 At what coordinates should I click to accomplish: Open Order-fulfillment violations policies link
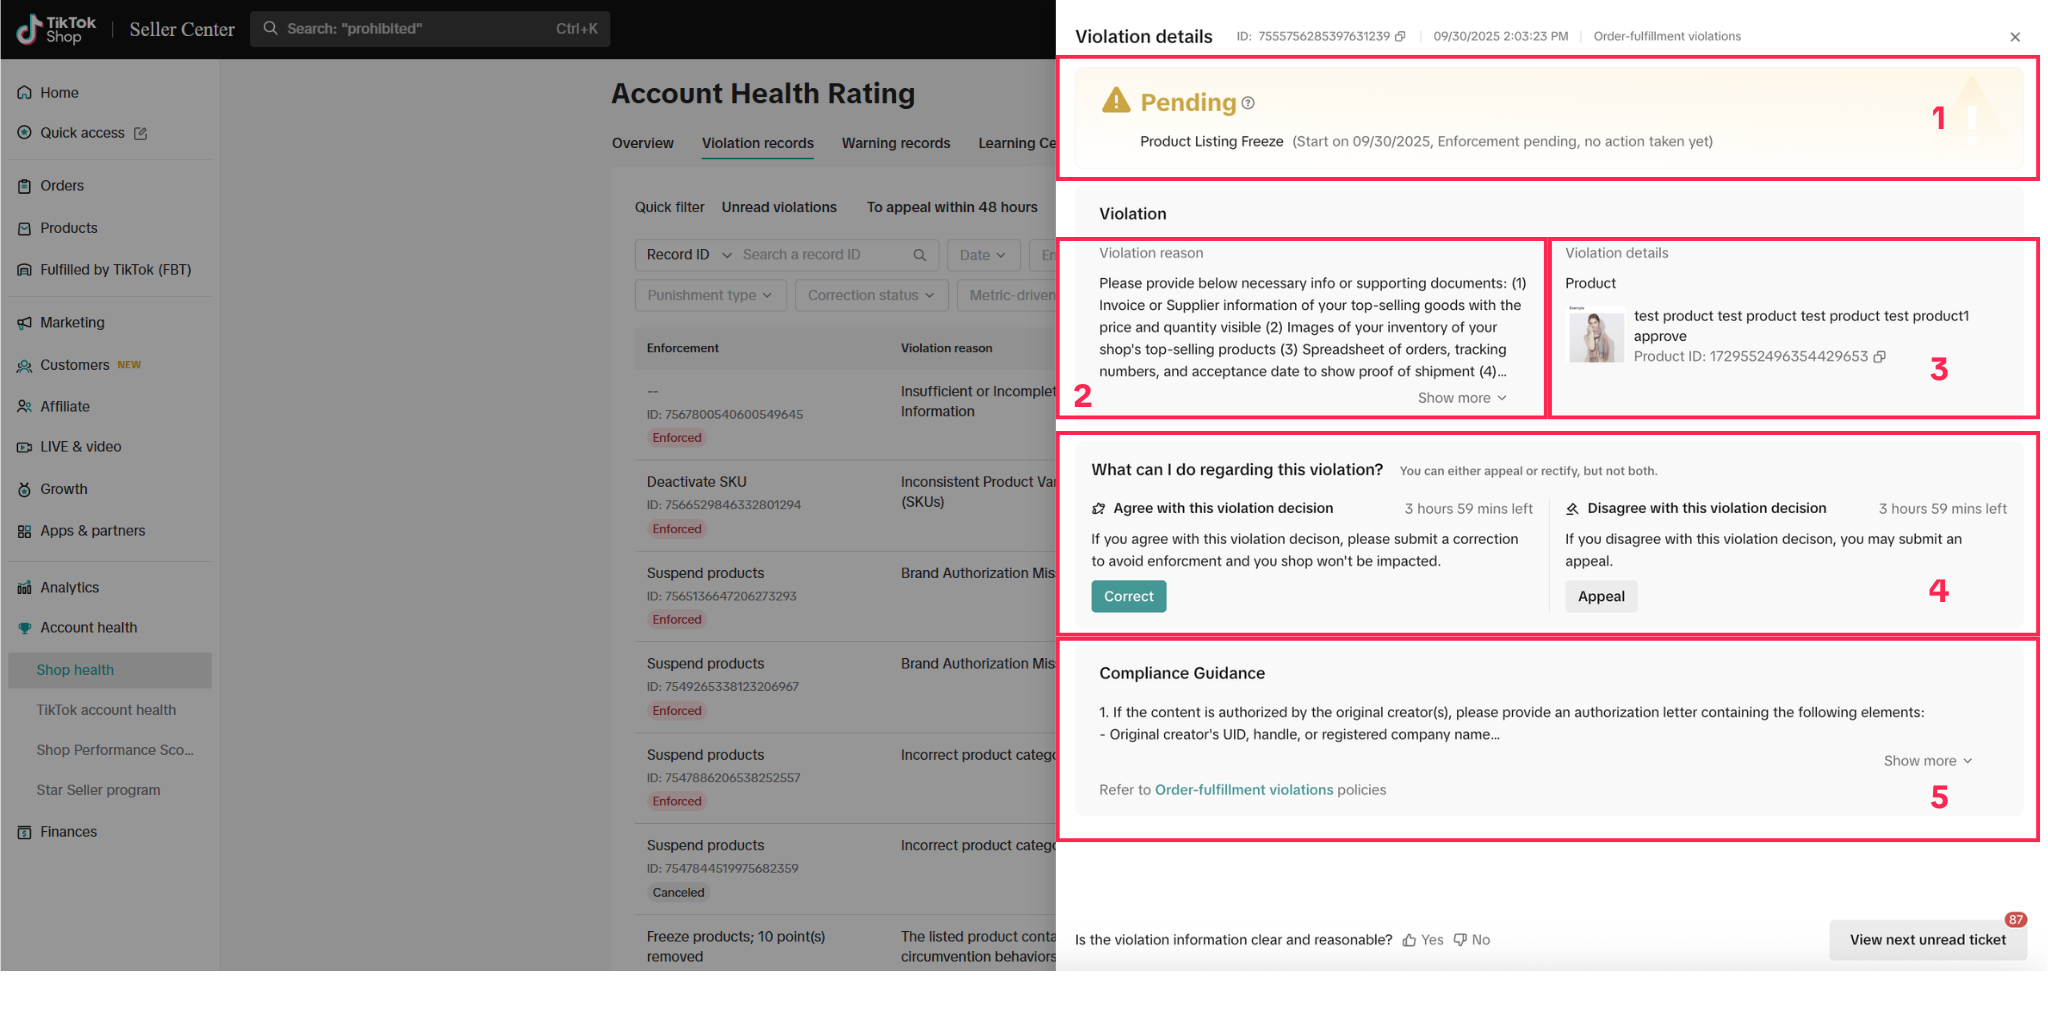tap(1244, 790)
